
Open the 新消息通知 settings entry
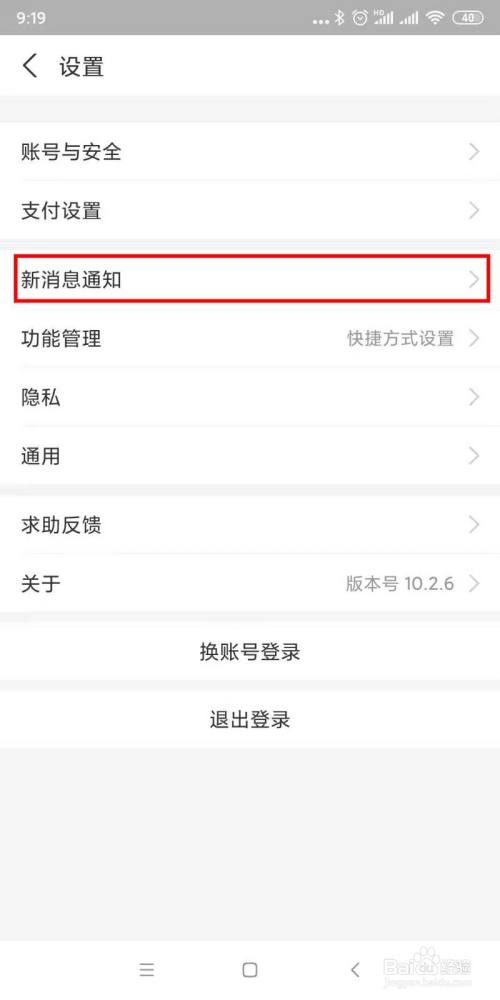point(250,279)
